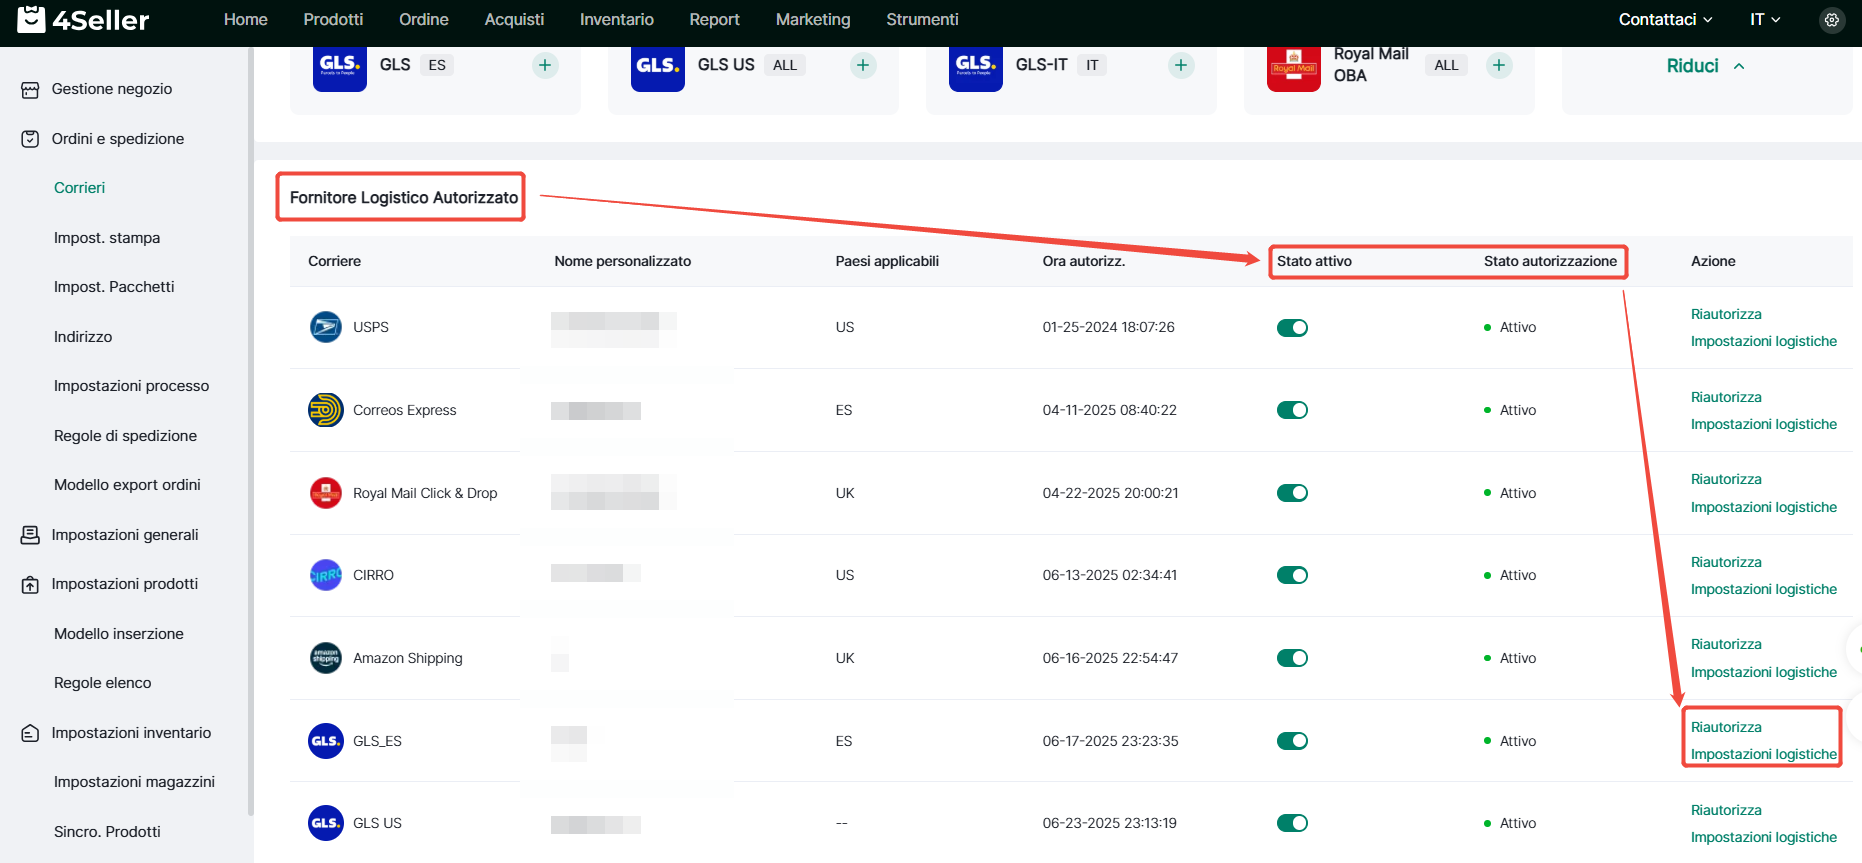Open Impostazioni logistiche for Amazon Shipping

pos(1763,672)
